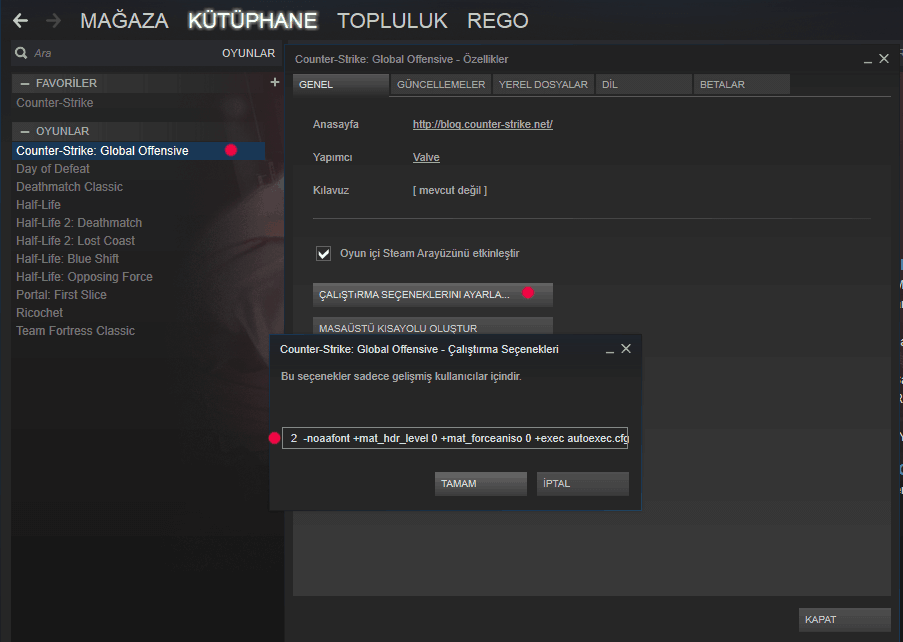Click the search magnifier icon

21,53
